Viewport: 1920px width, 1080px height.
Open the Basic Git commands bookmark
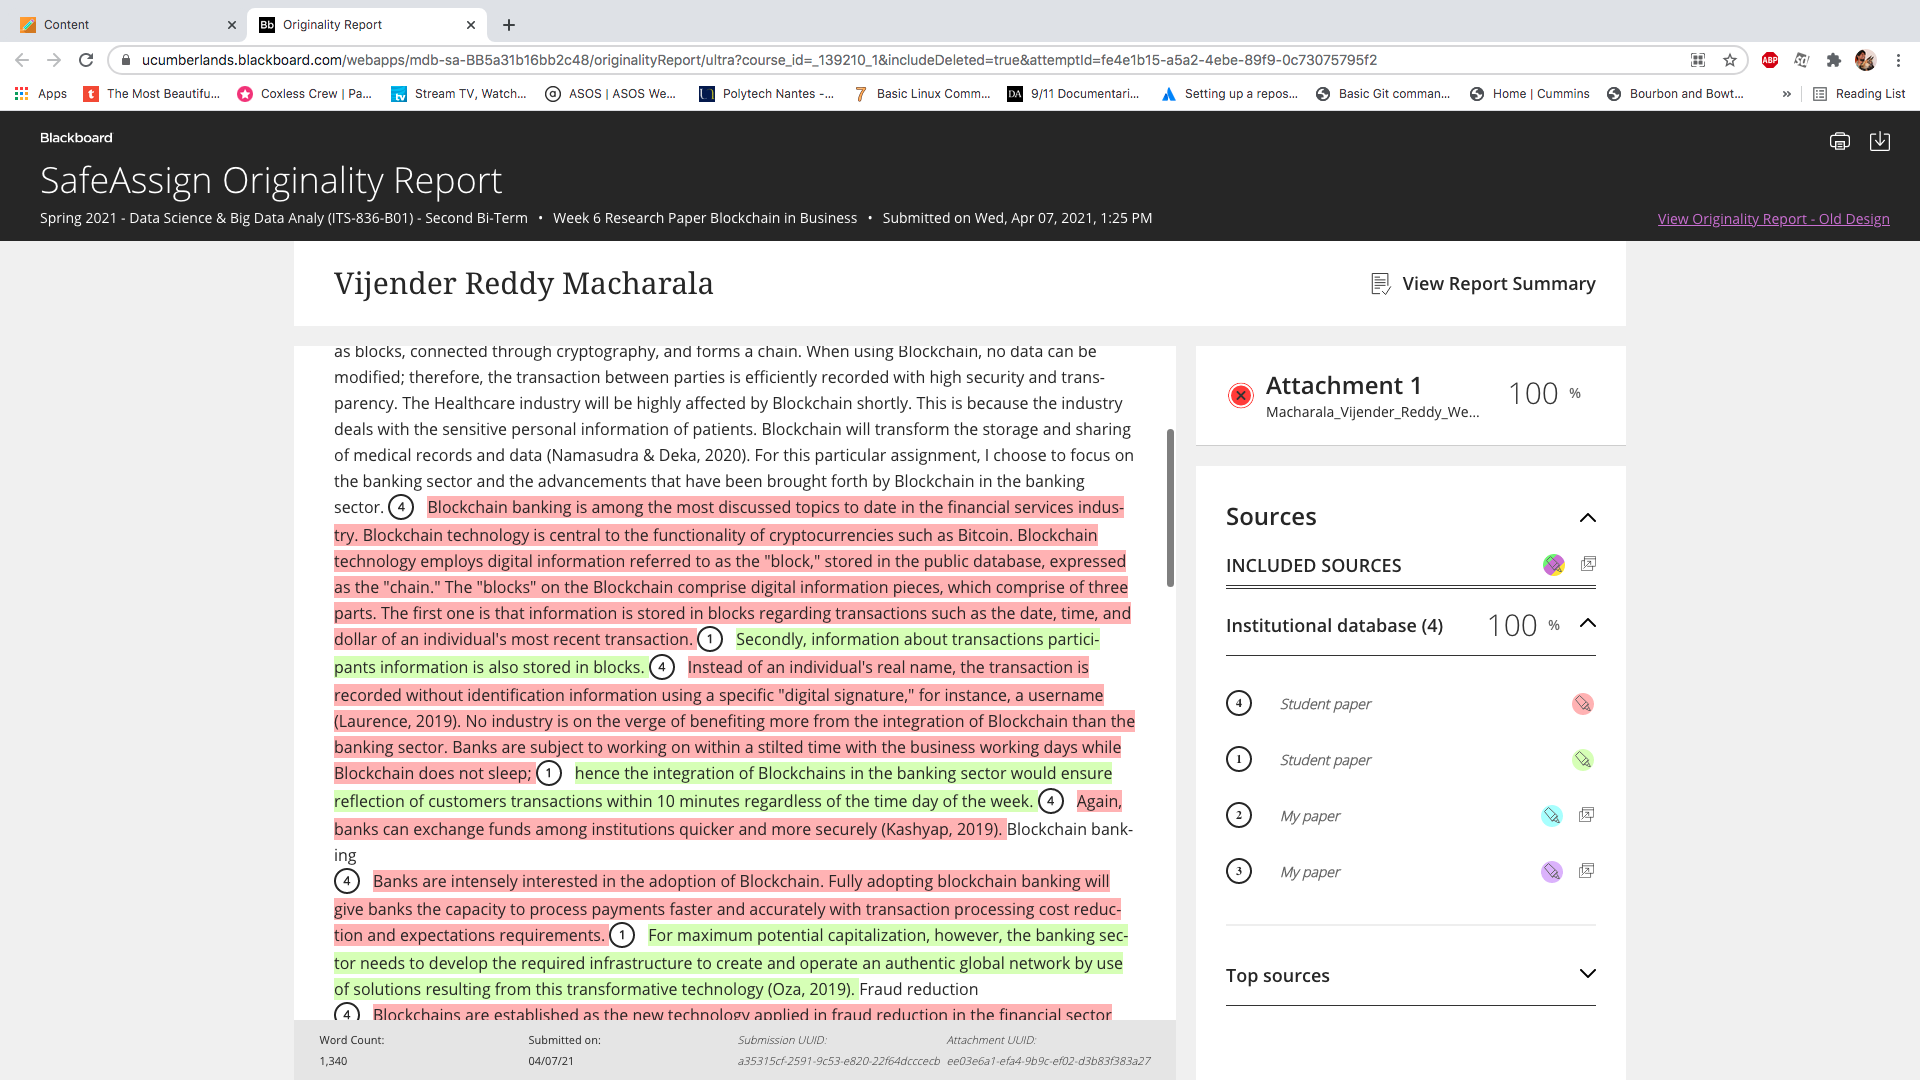(x=1383, y=94)
